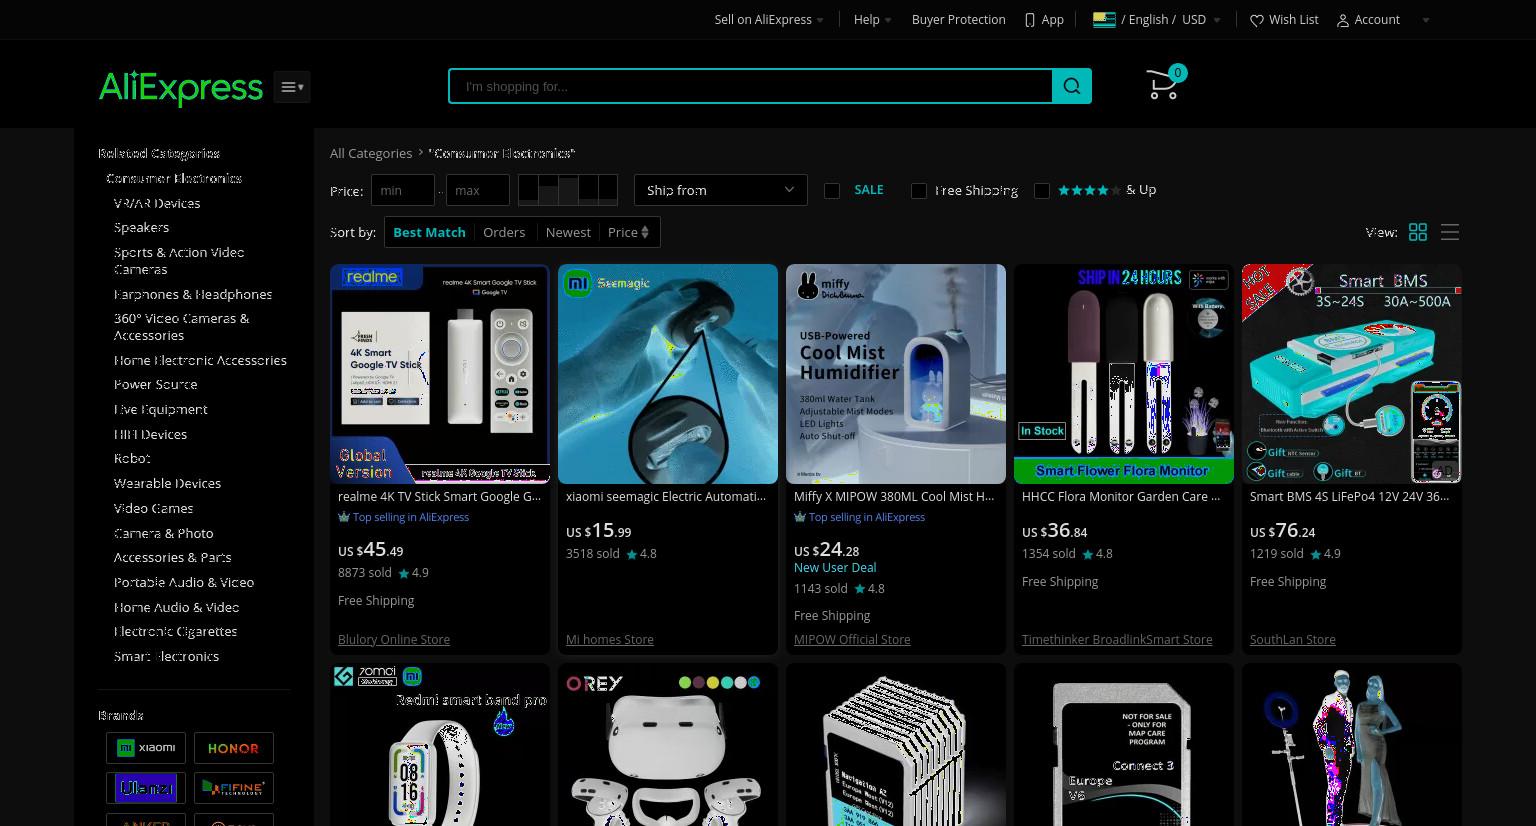Open VR/AR Devices category
The width and height of the screenshot is (1536, 826).
[157, 203]
